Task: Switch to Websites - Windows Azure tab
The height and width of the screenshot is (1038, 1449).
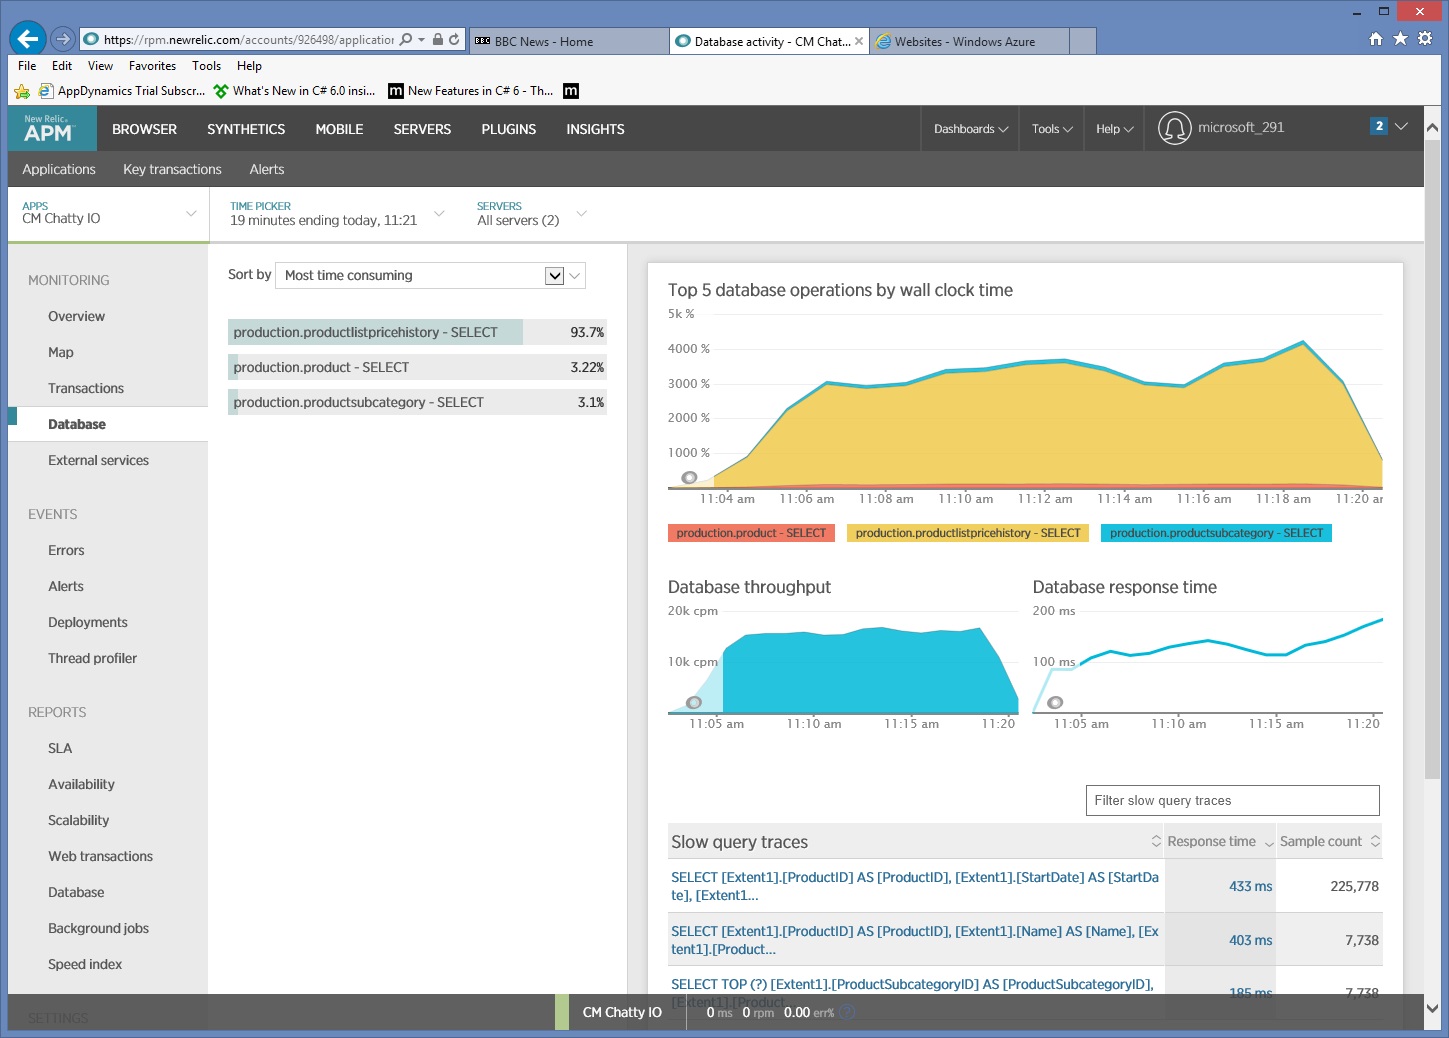Action: [x=970, y=41]
